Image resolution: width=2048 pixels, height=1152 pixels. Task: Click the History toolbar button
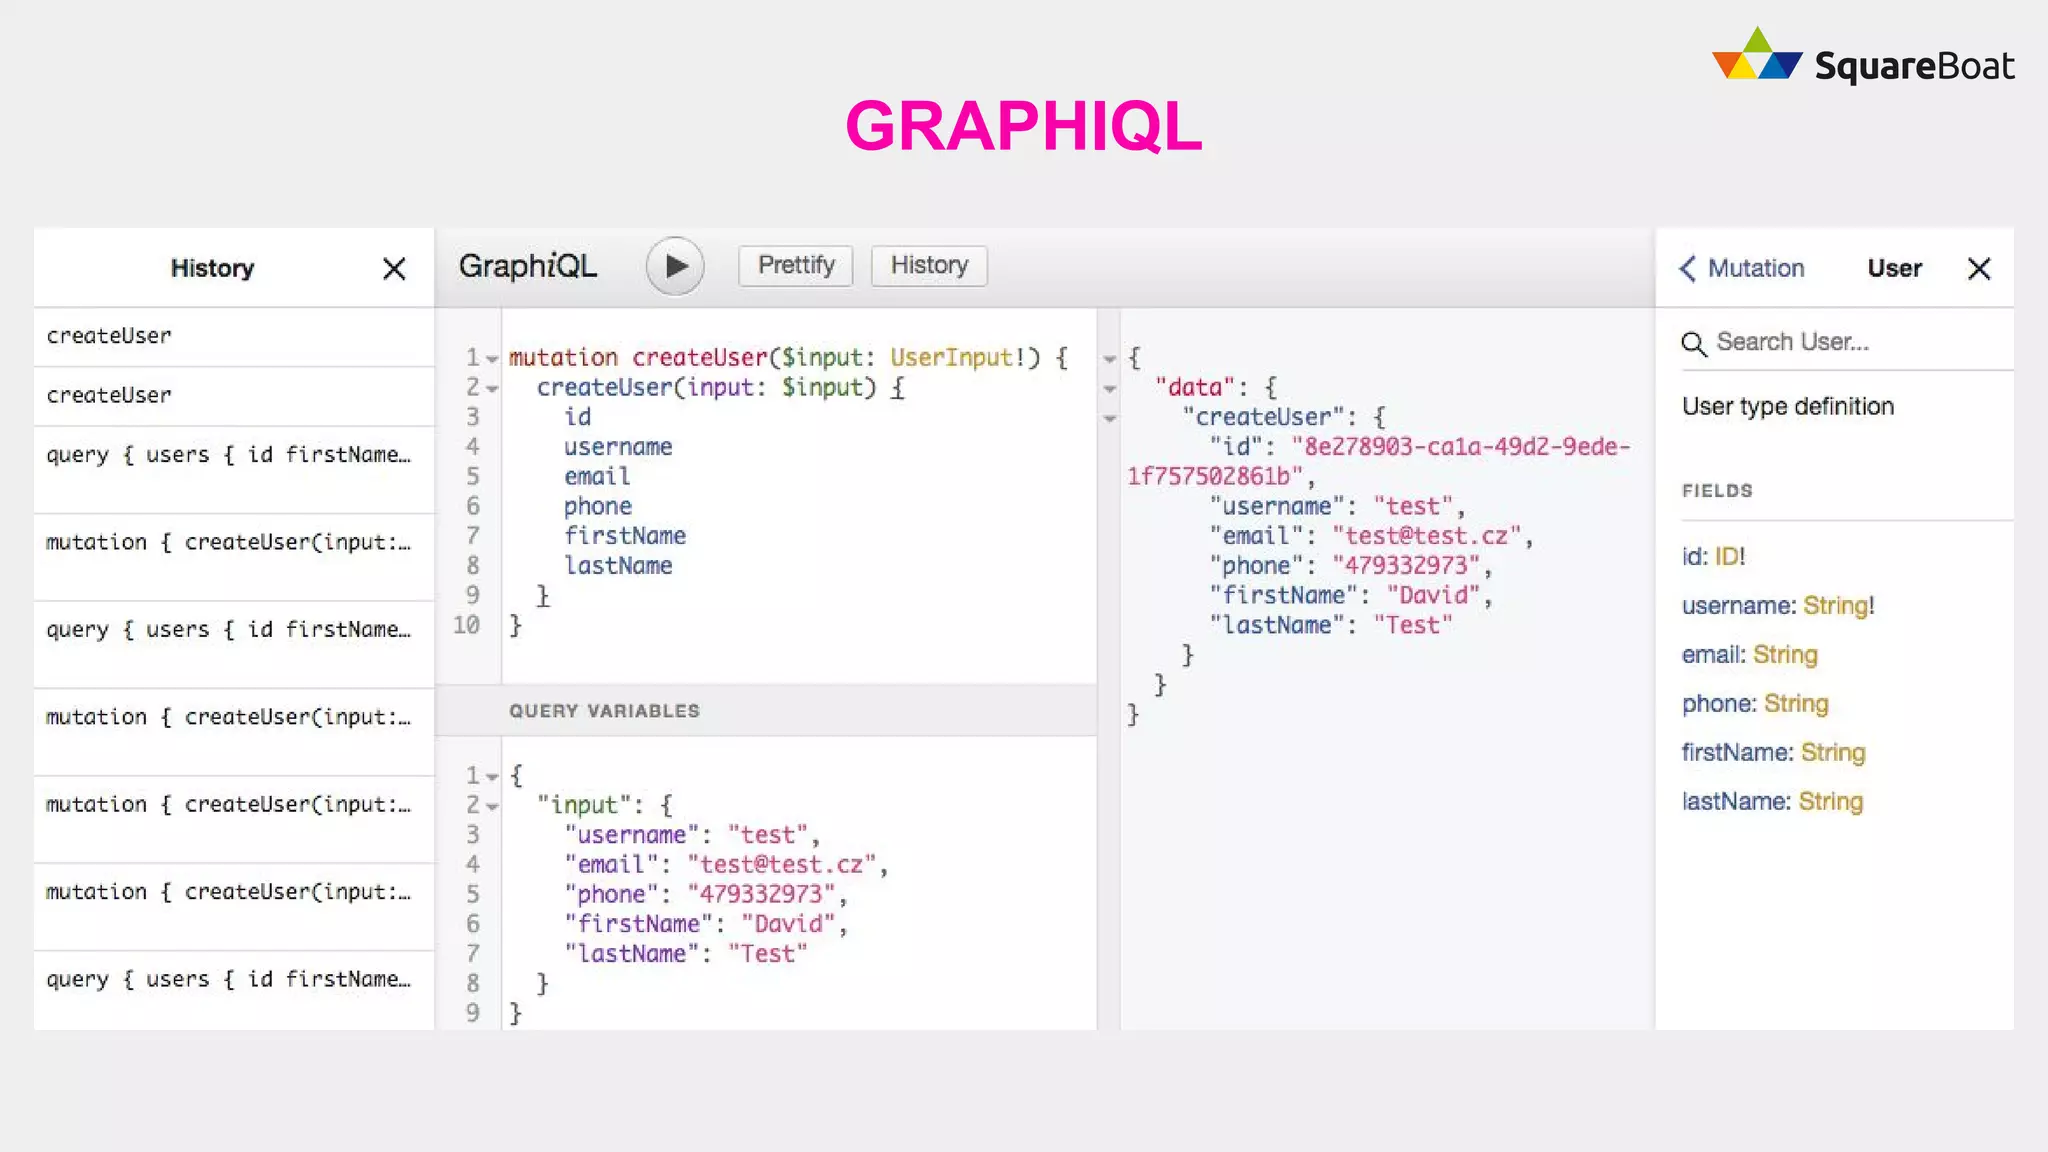pyautogui.click(x=929, y=266)
